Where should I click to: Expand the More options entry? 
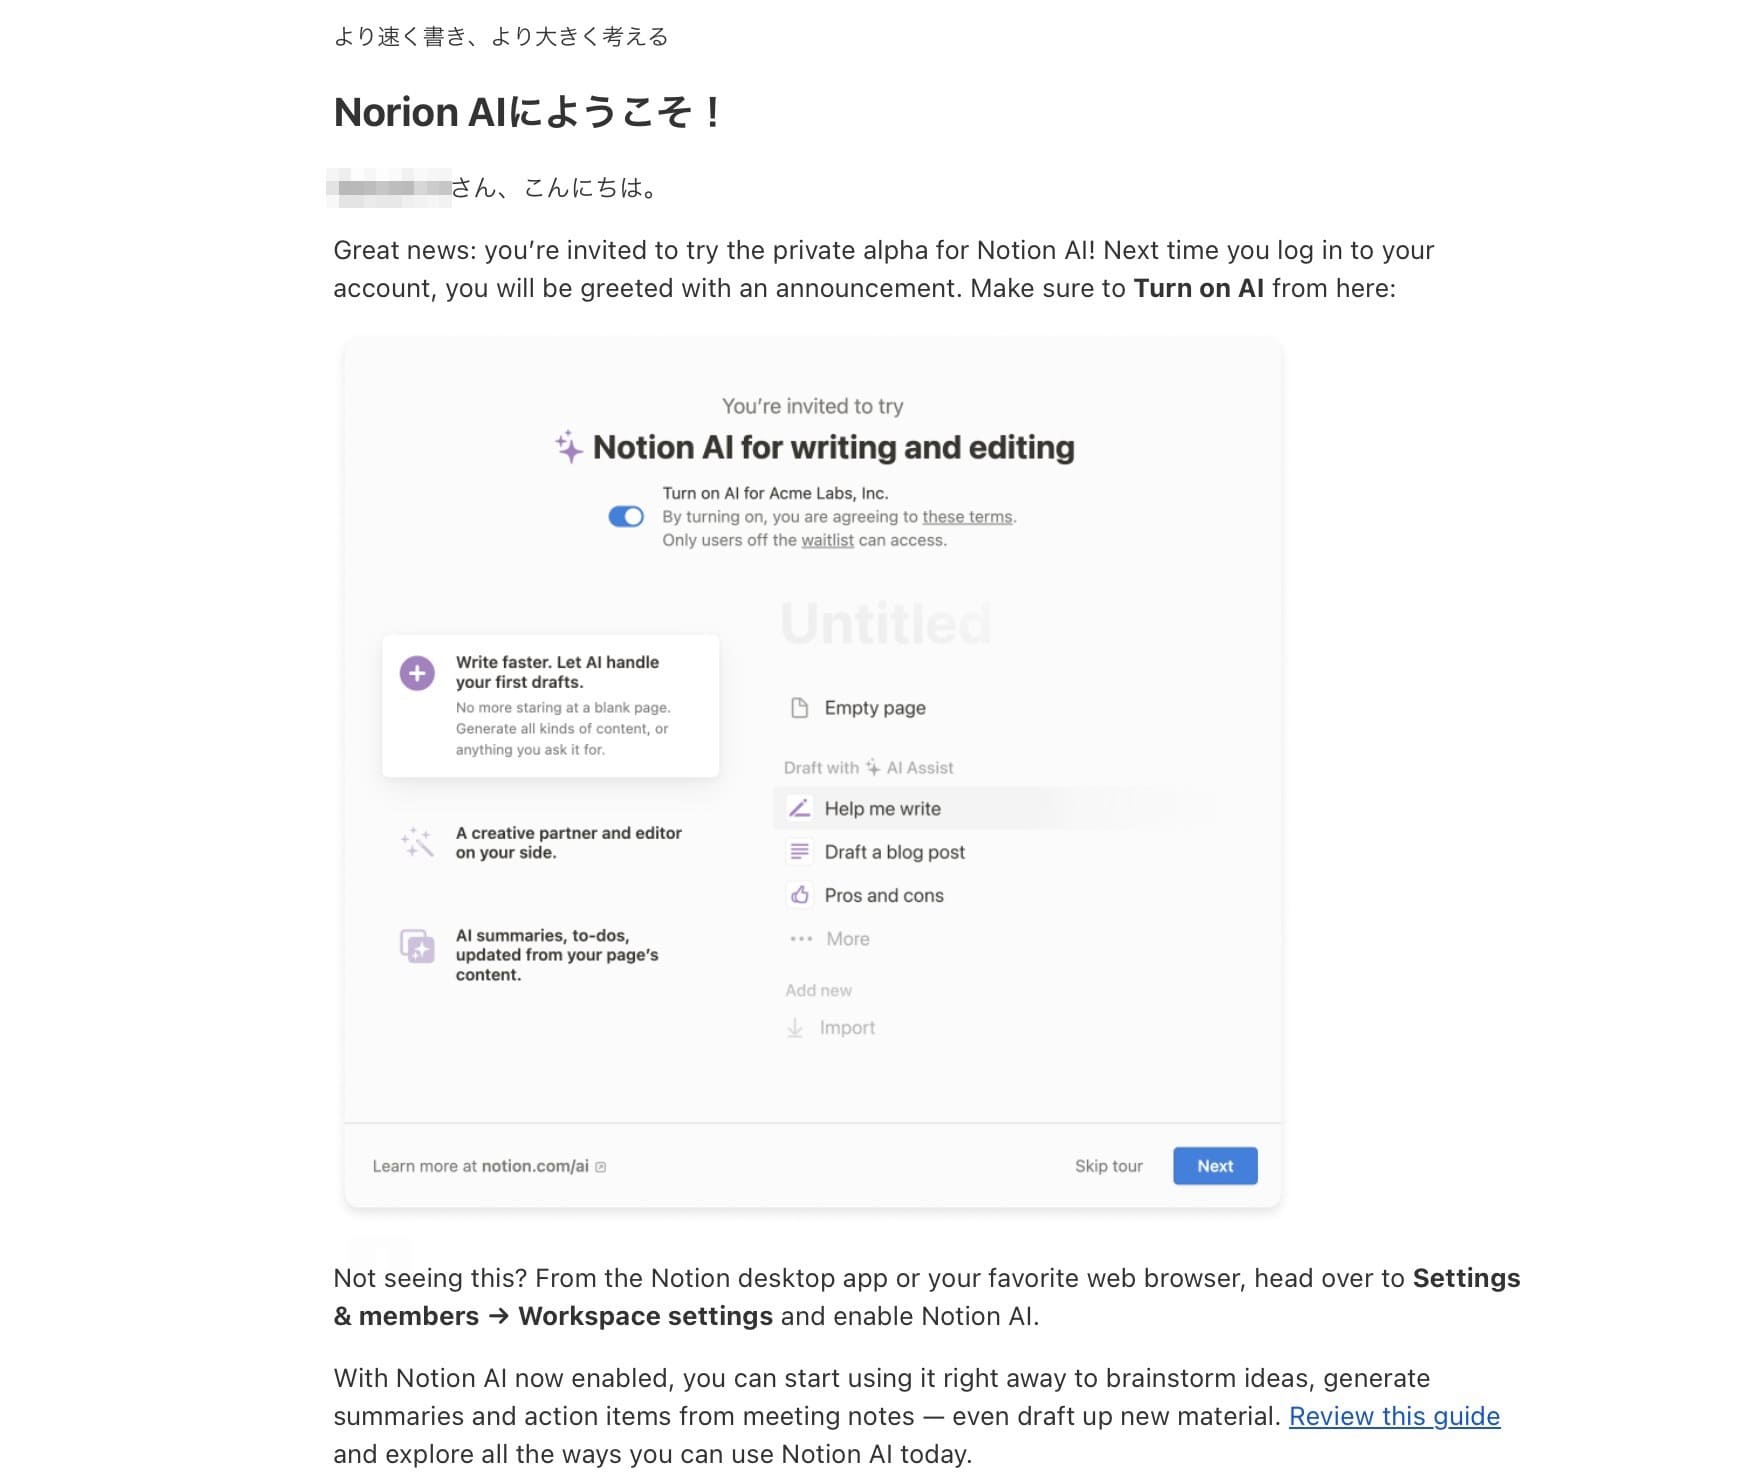pyautogui.click(x=846, y=938)
